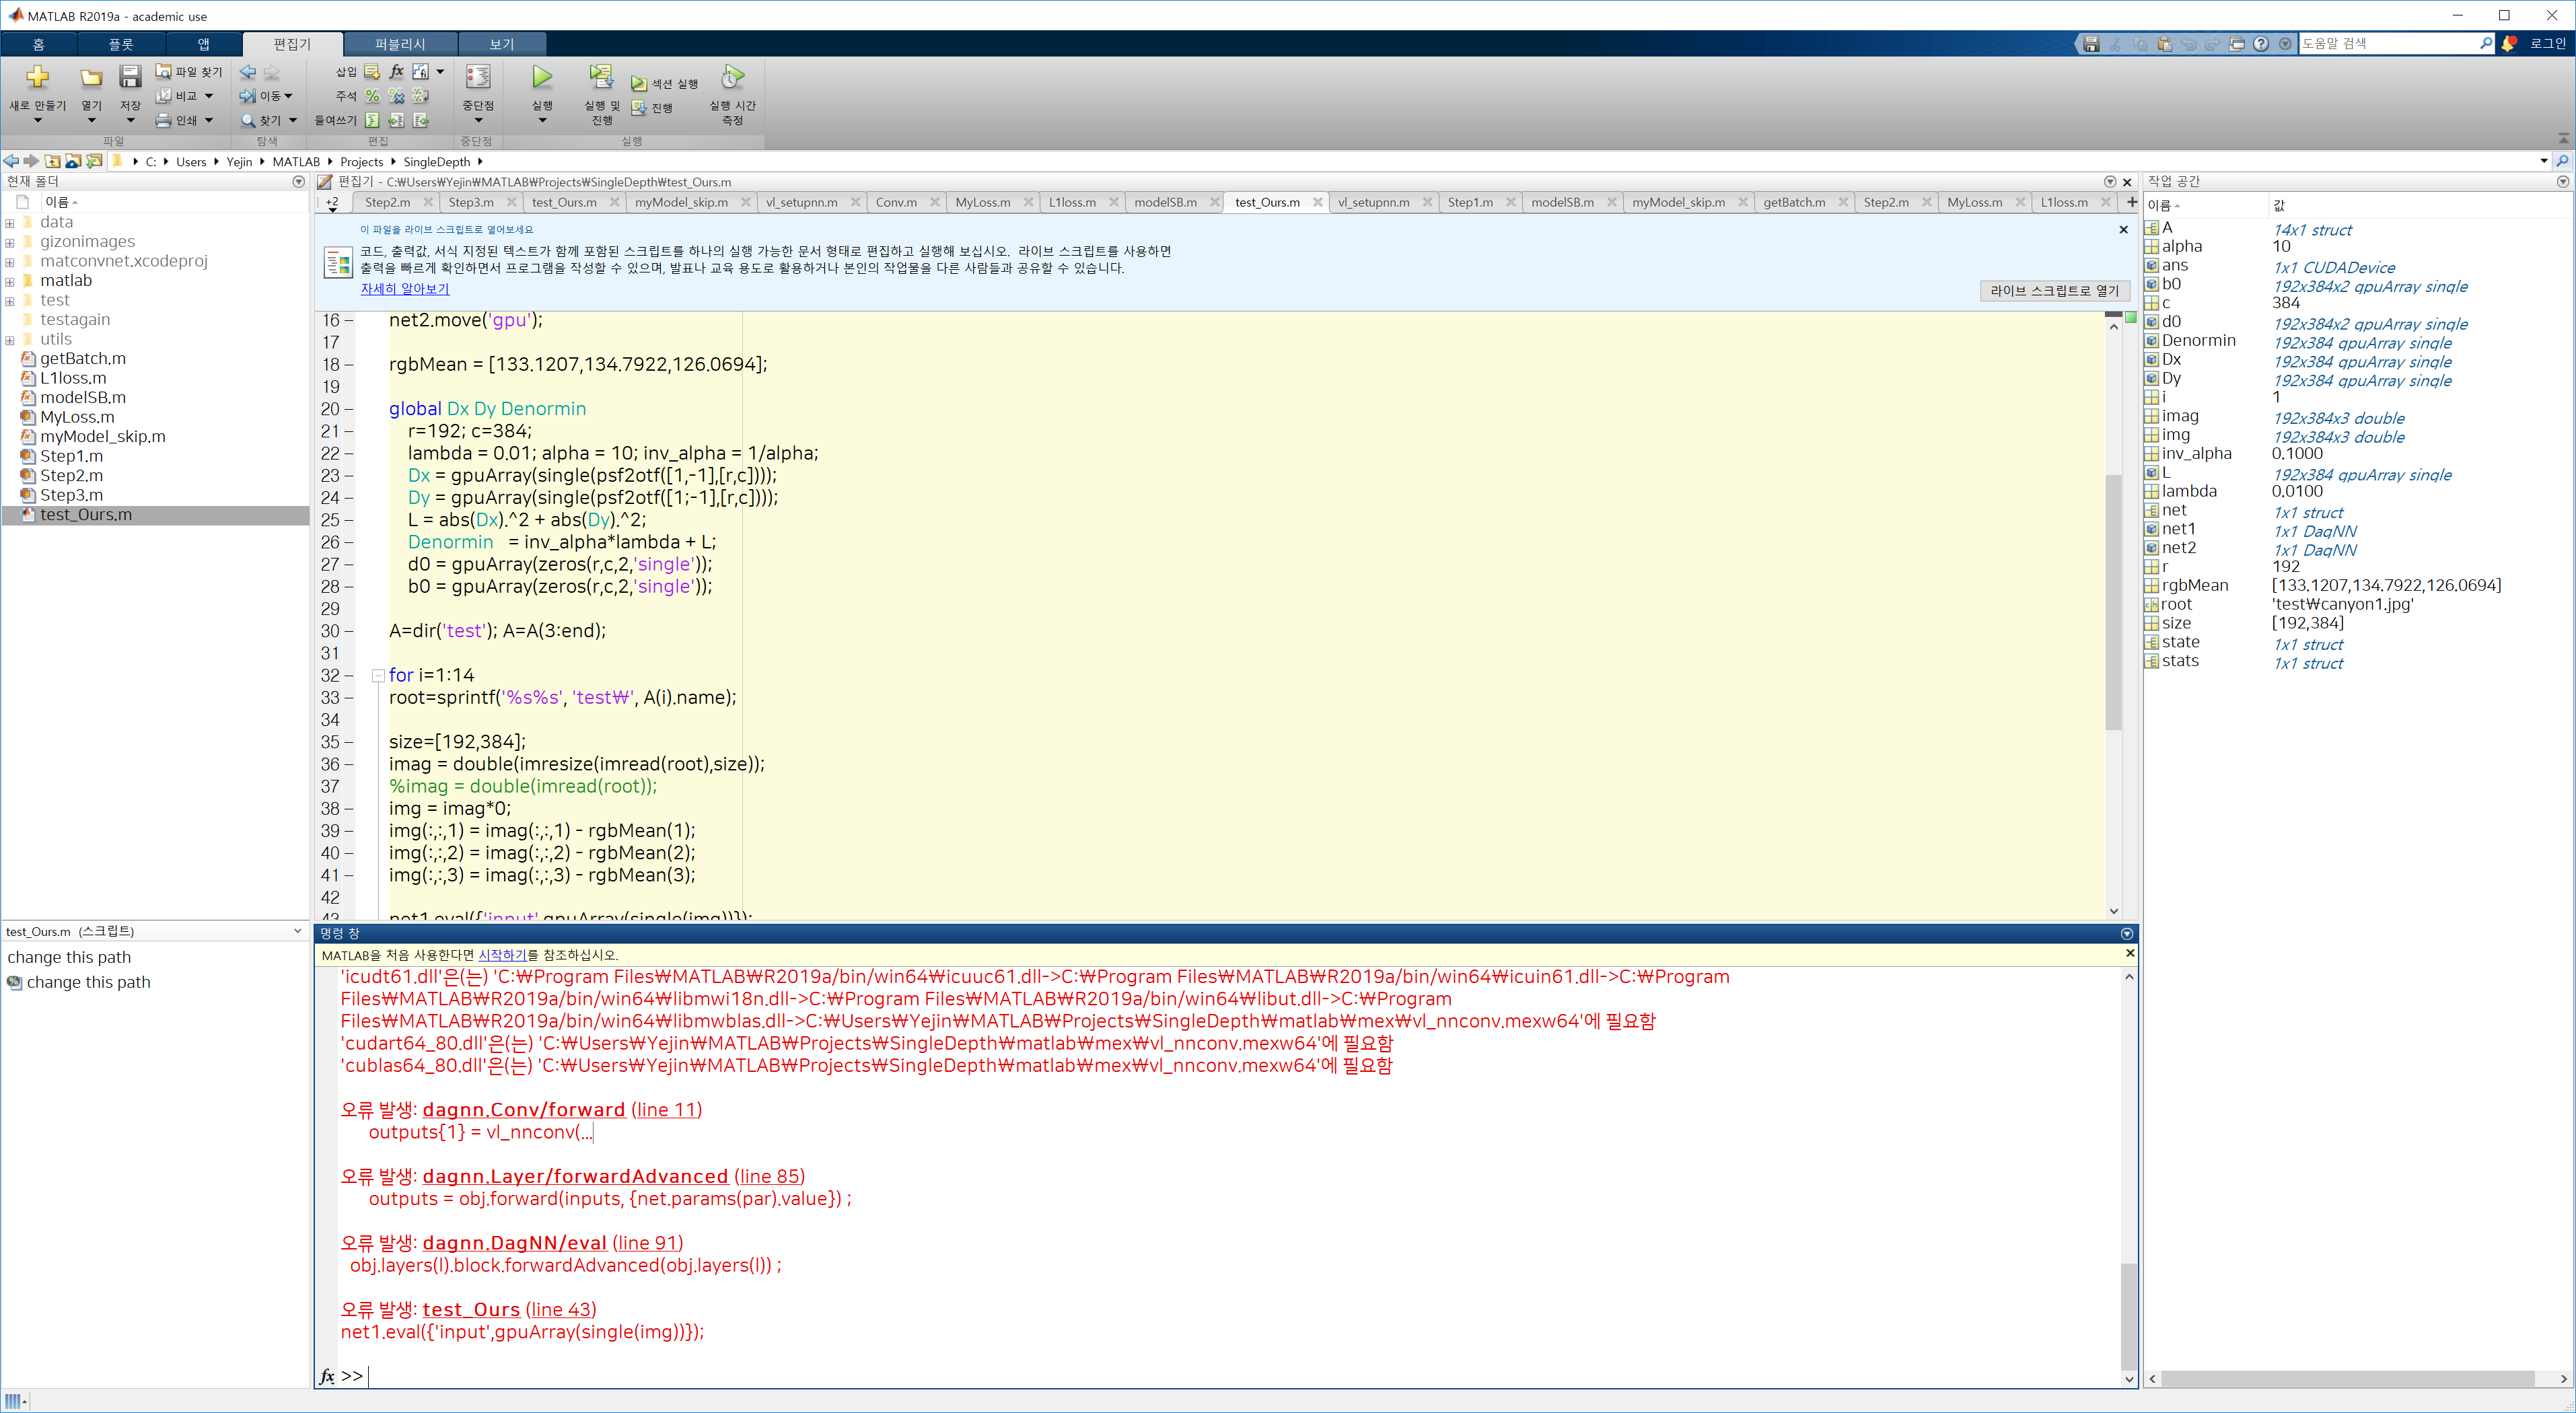Click the green Run (실행) button
2576x1413 pixels.
[x=541, y=78]
